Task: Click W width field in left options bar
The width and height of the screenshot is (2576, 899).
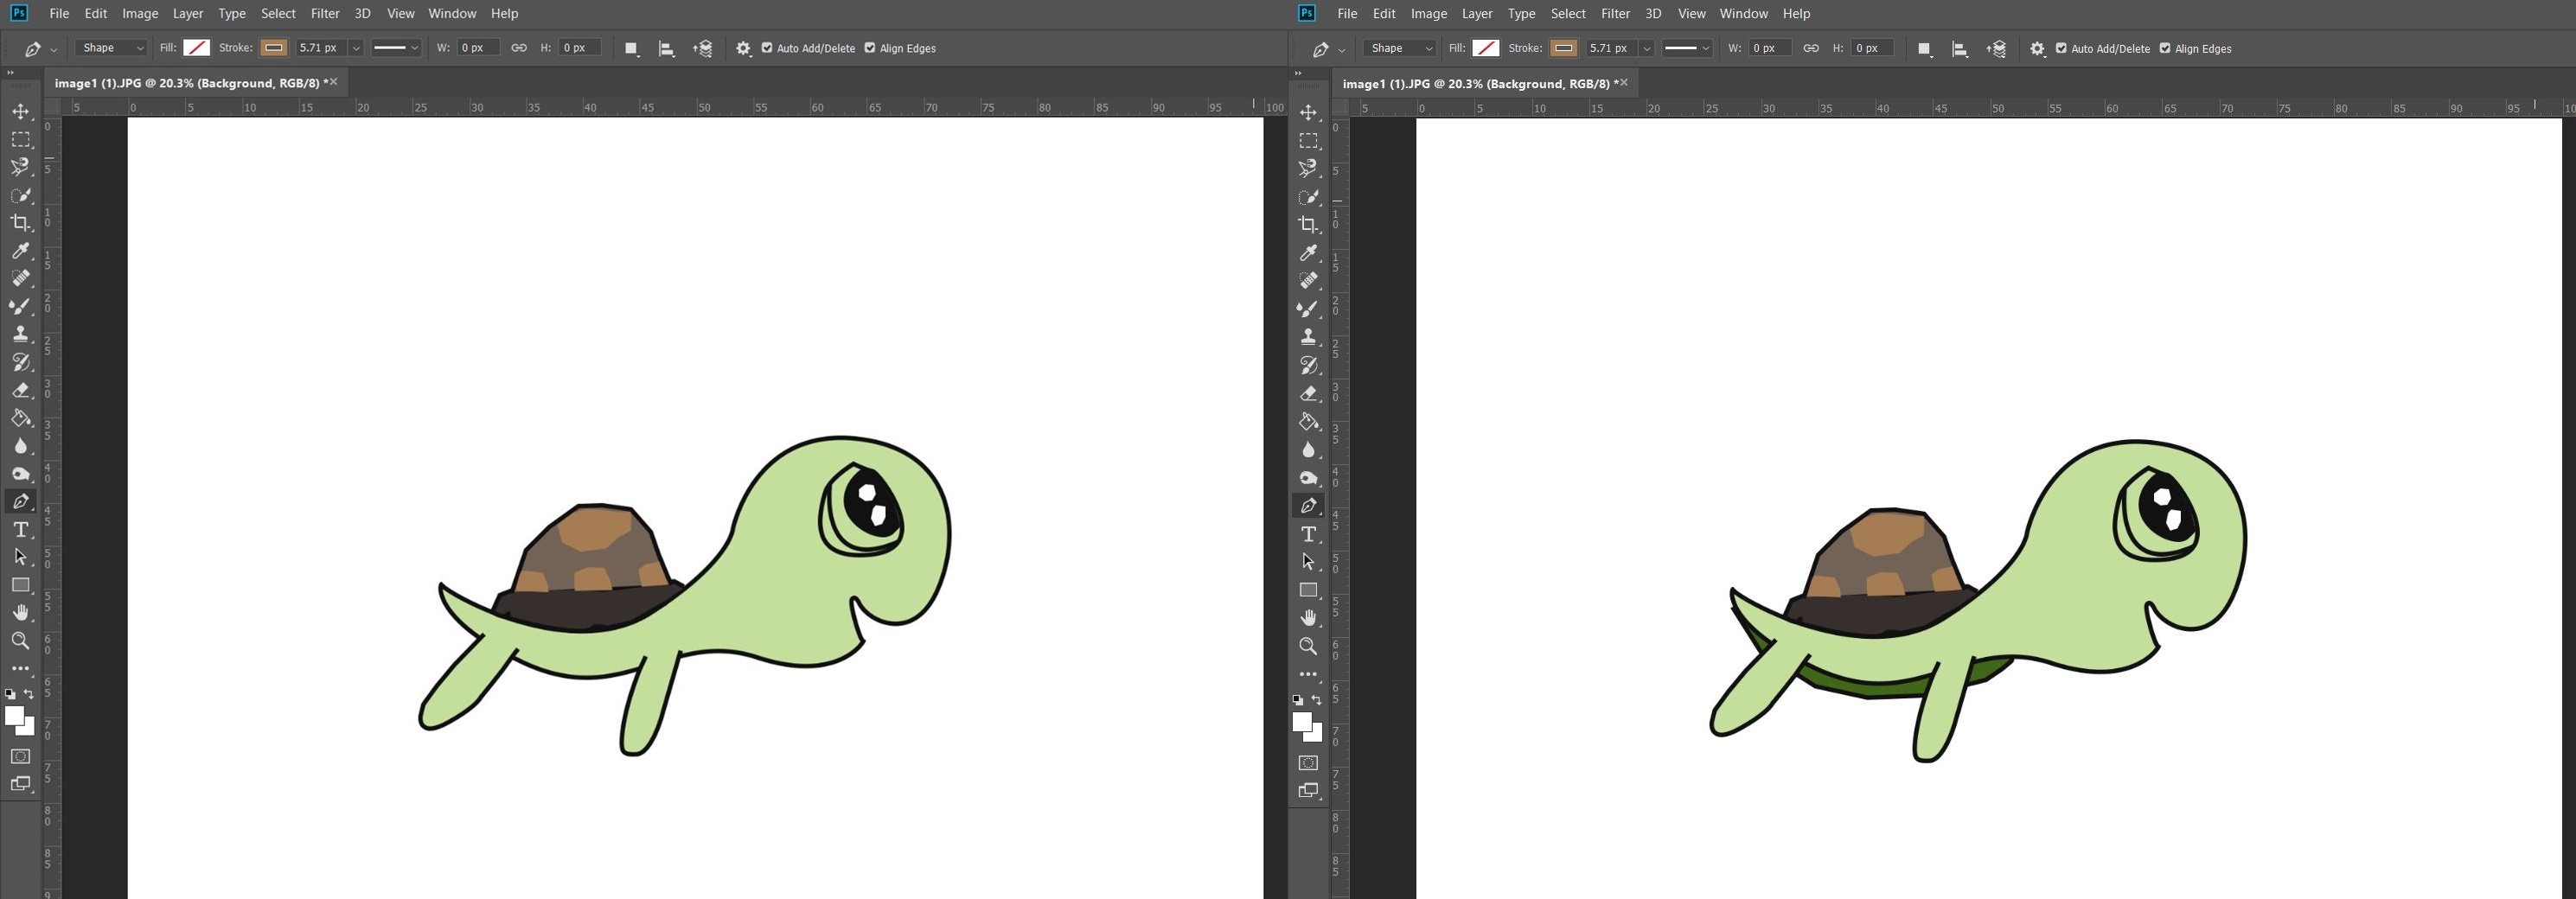Action: tap(478, 48)
